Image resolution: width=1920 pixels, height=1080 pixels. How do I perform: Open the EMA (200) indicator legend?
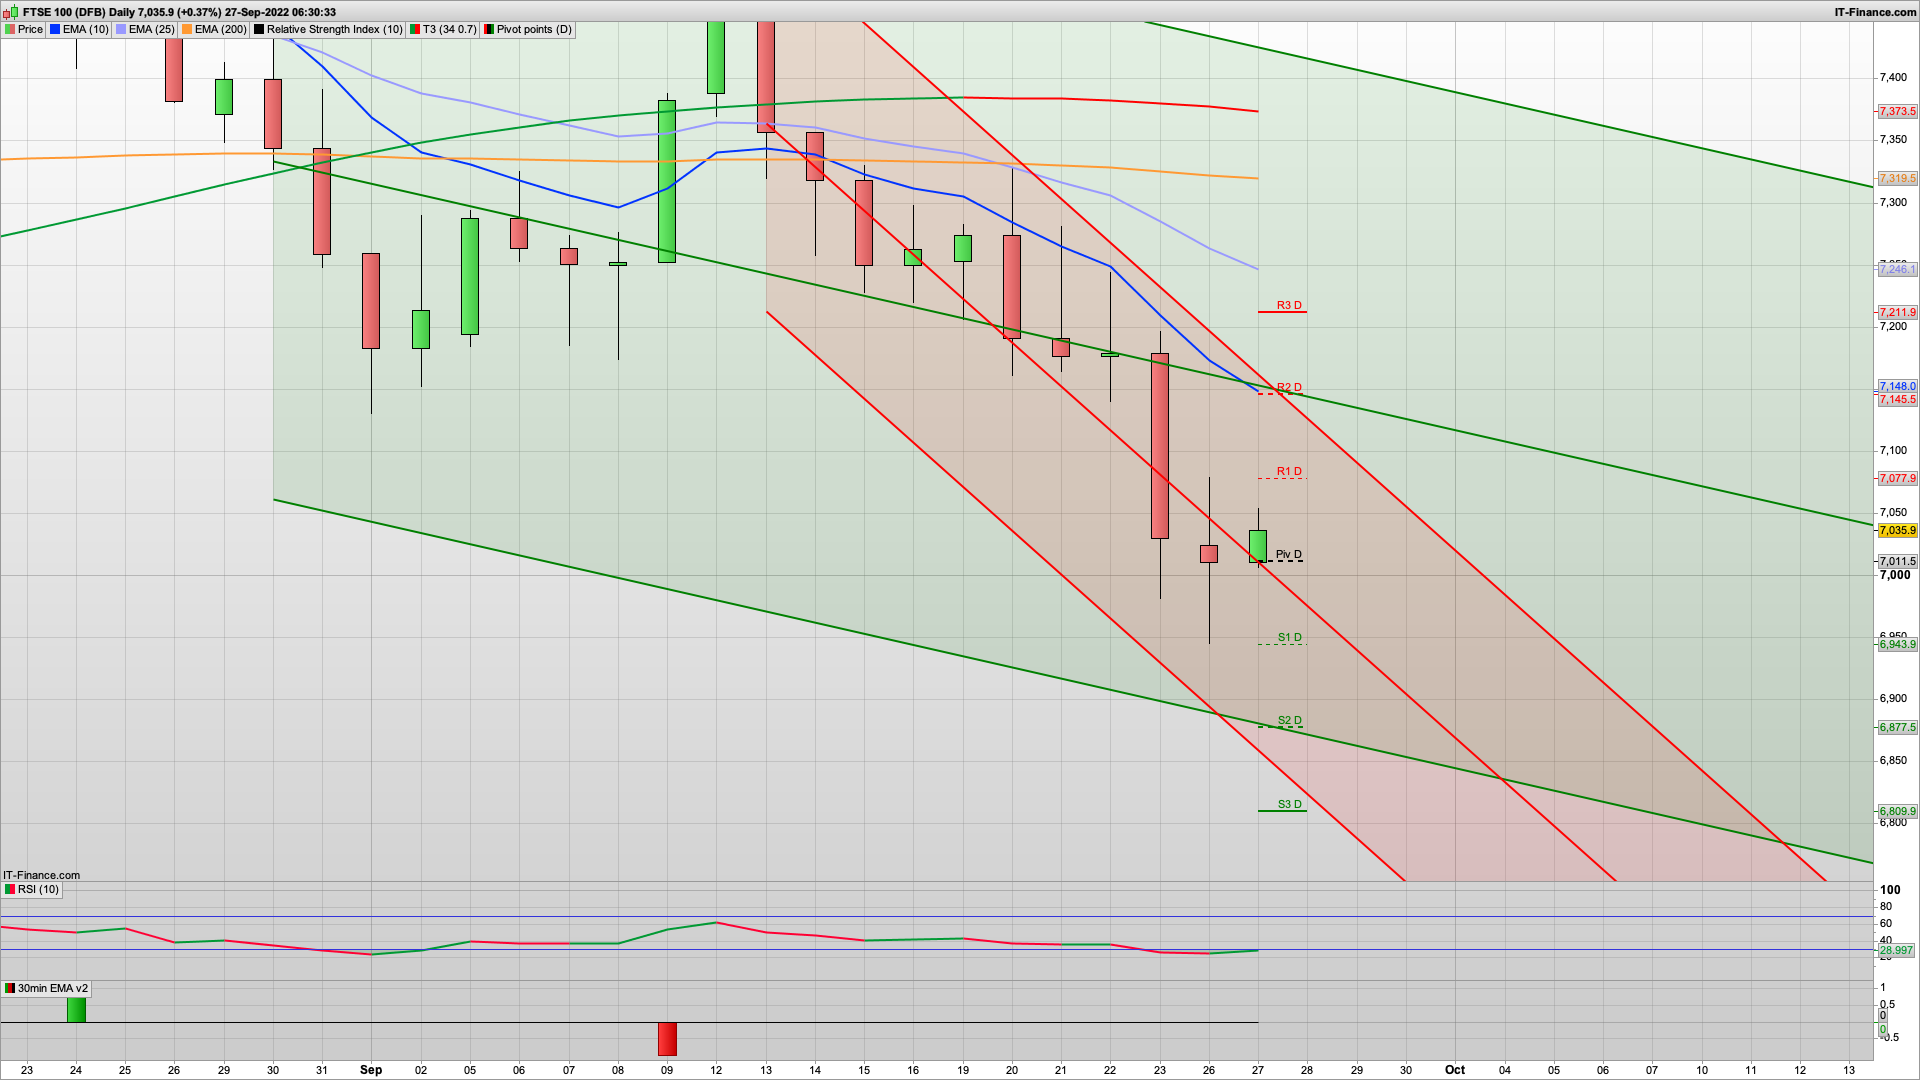[214, 29]
